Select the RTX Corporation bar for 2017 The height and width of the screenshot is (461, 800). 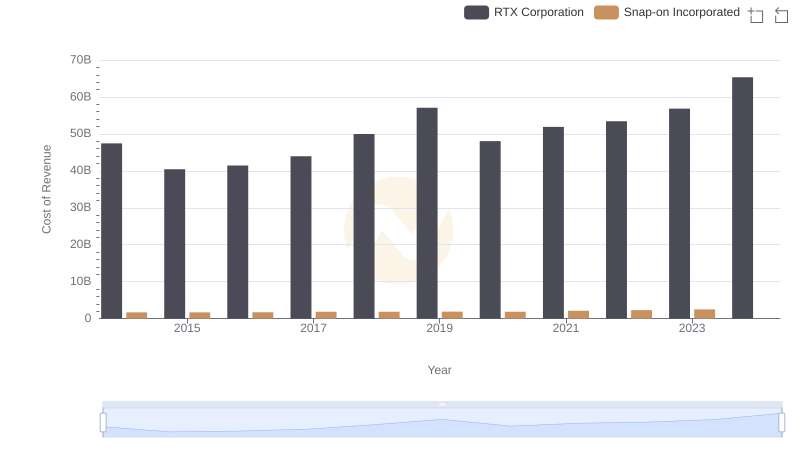click(301, 237)
